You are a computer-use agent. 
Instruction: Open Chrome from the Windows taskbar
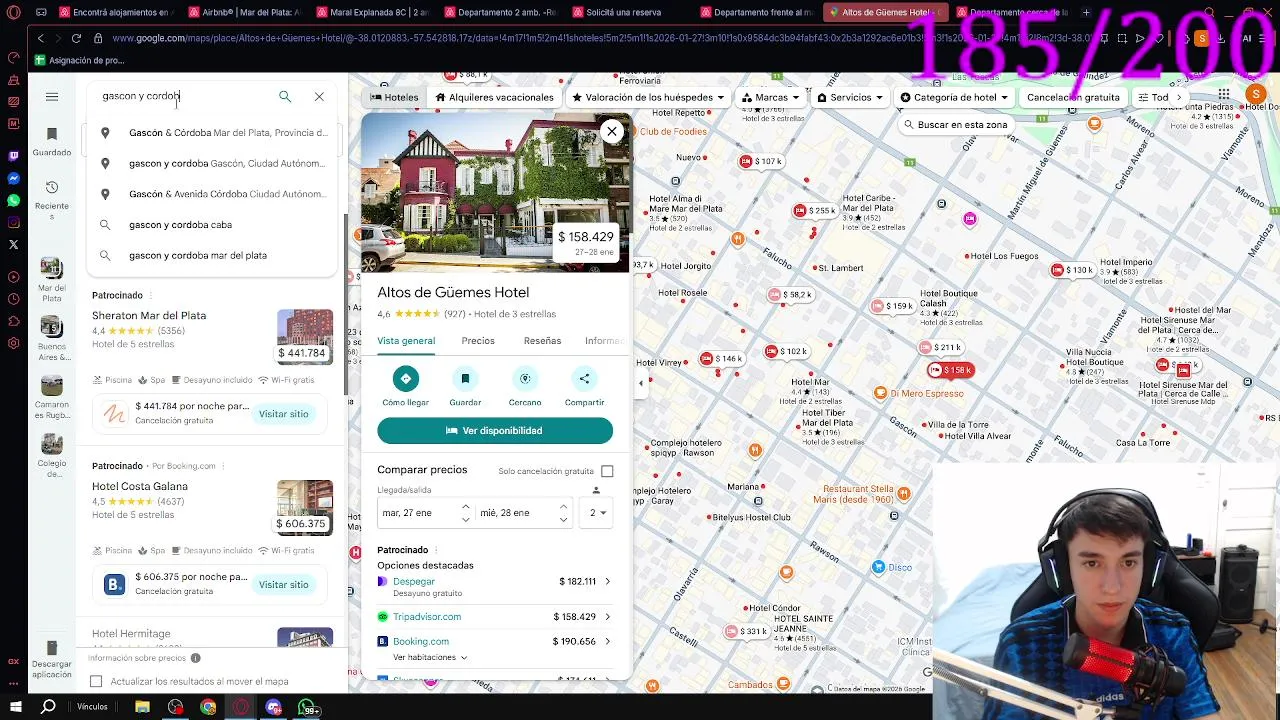[208, 707]
